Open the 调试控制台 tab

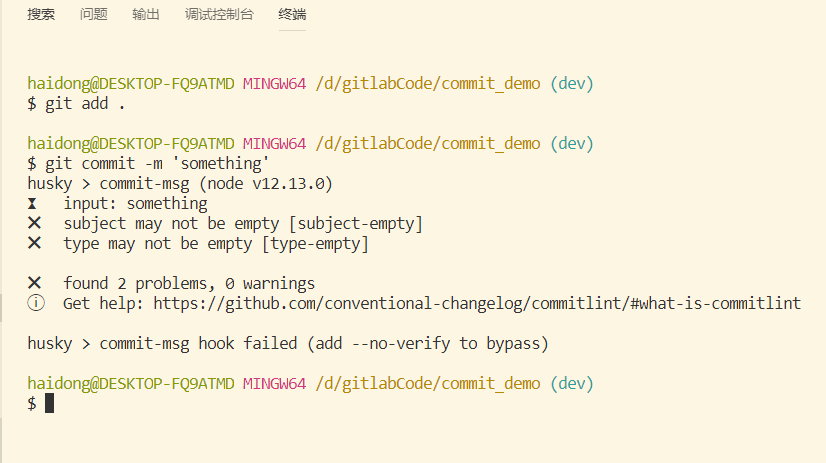pos(219,14)
